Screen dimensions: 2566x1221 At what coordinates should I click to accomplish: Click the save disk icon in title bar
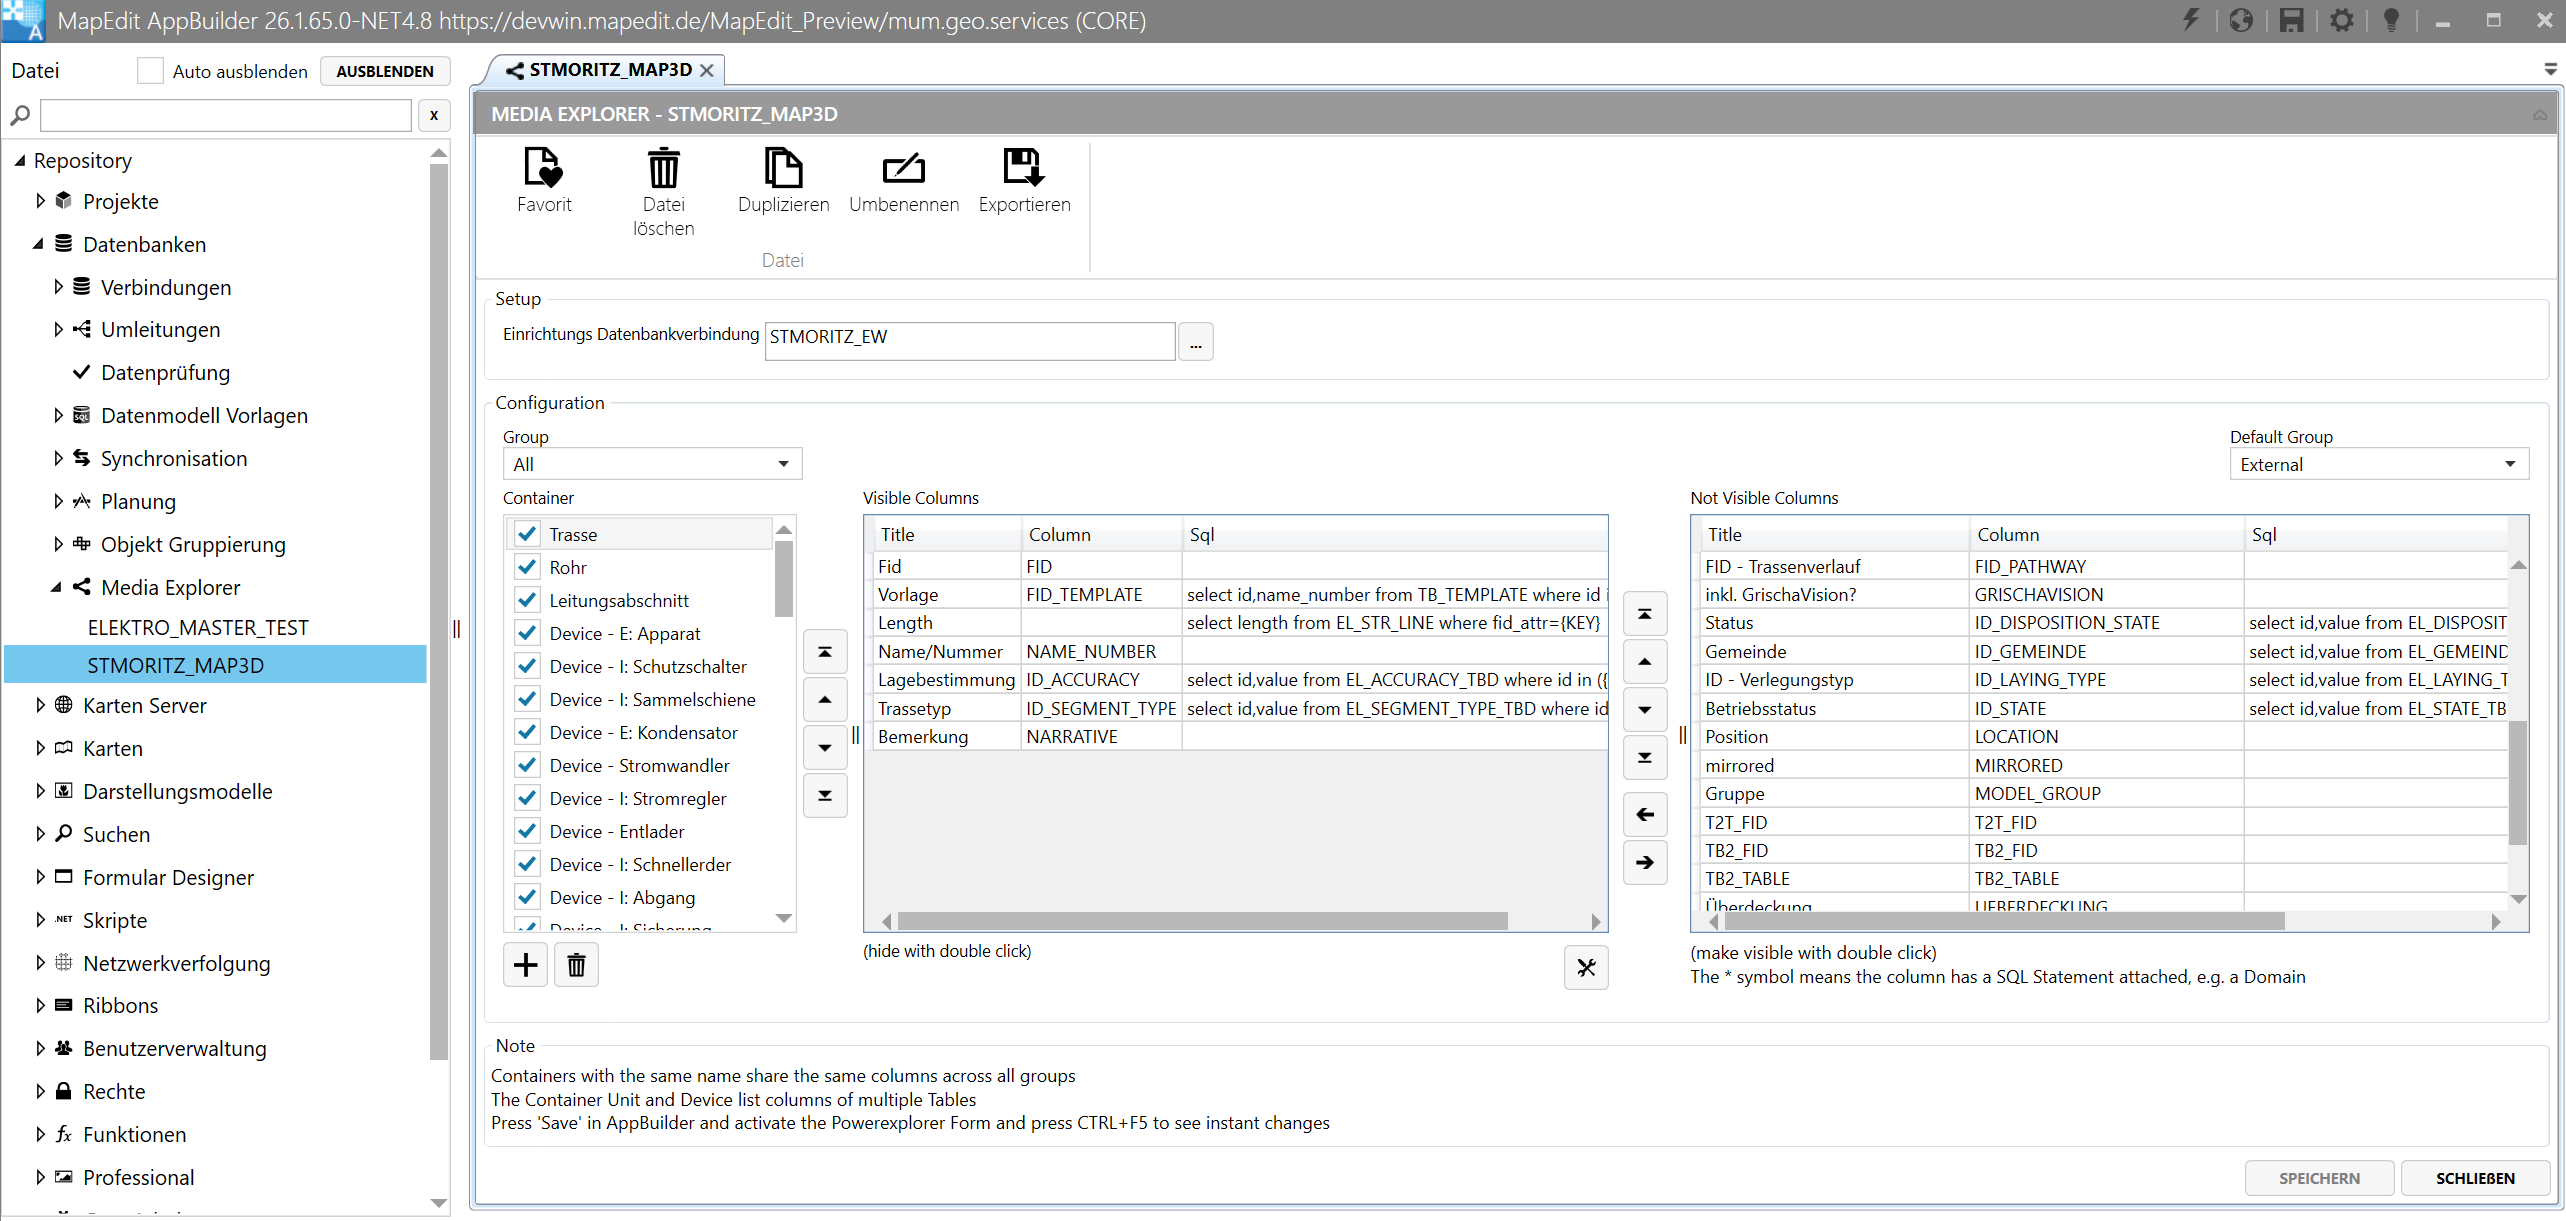(x=2291, y=20)
